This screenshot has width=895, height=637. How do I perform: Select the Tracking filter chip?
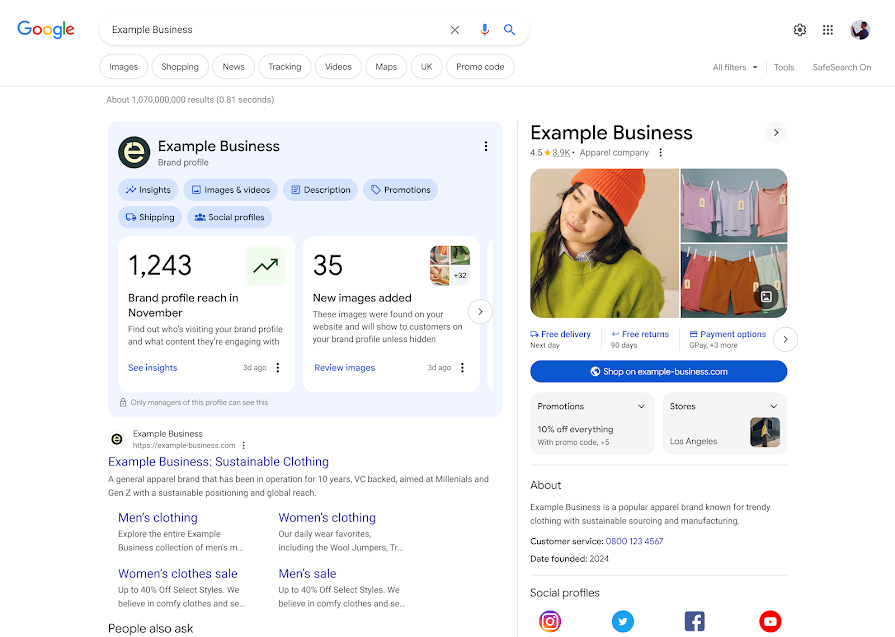(x=285, y=67)
